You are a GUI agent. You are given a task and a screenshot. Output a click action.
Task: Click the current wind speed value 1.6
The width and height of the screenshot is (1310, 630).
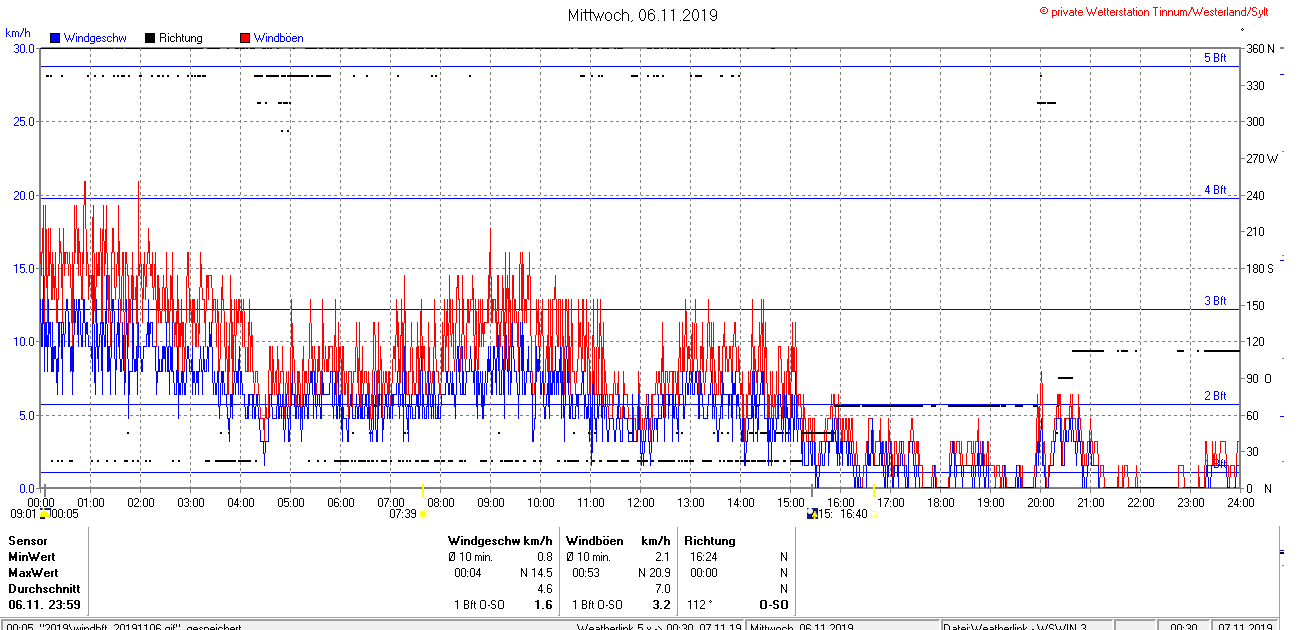pos(544,605)
